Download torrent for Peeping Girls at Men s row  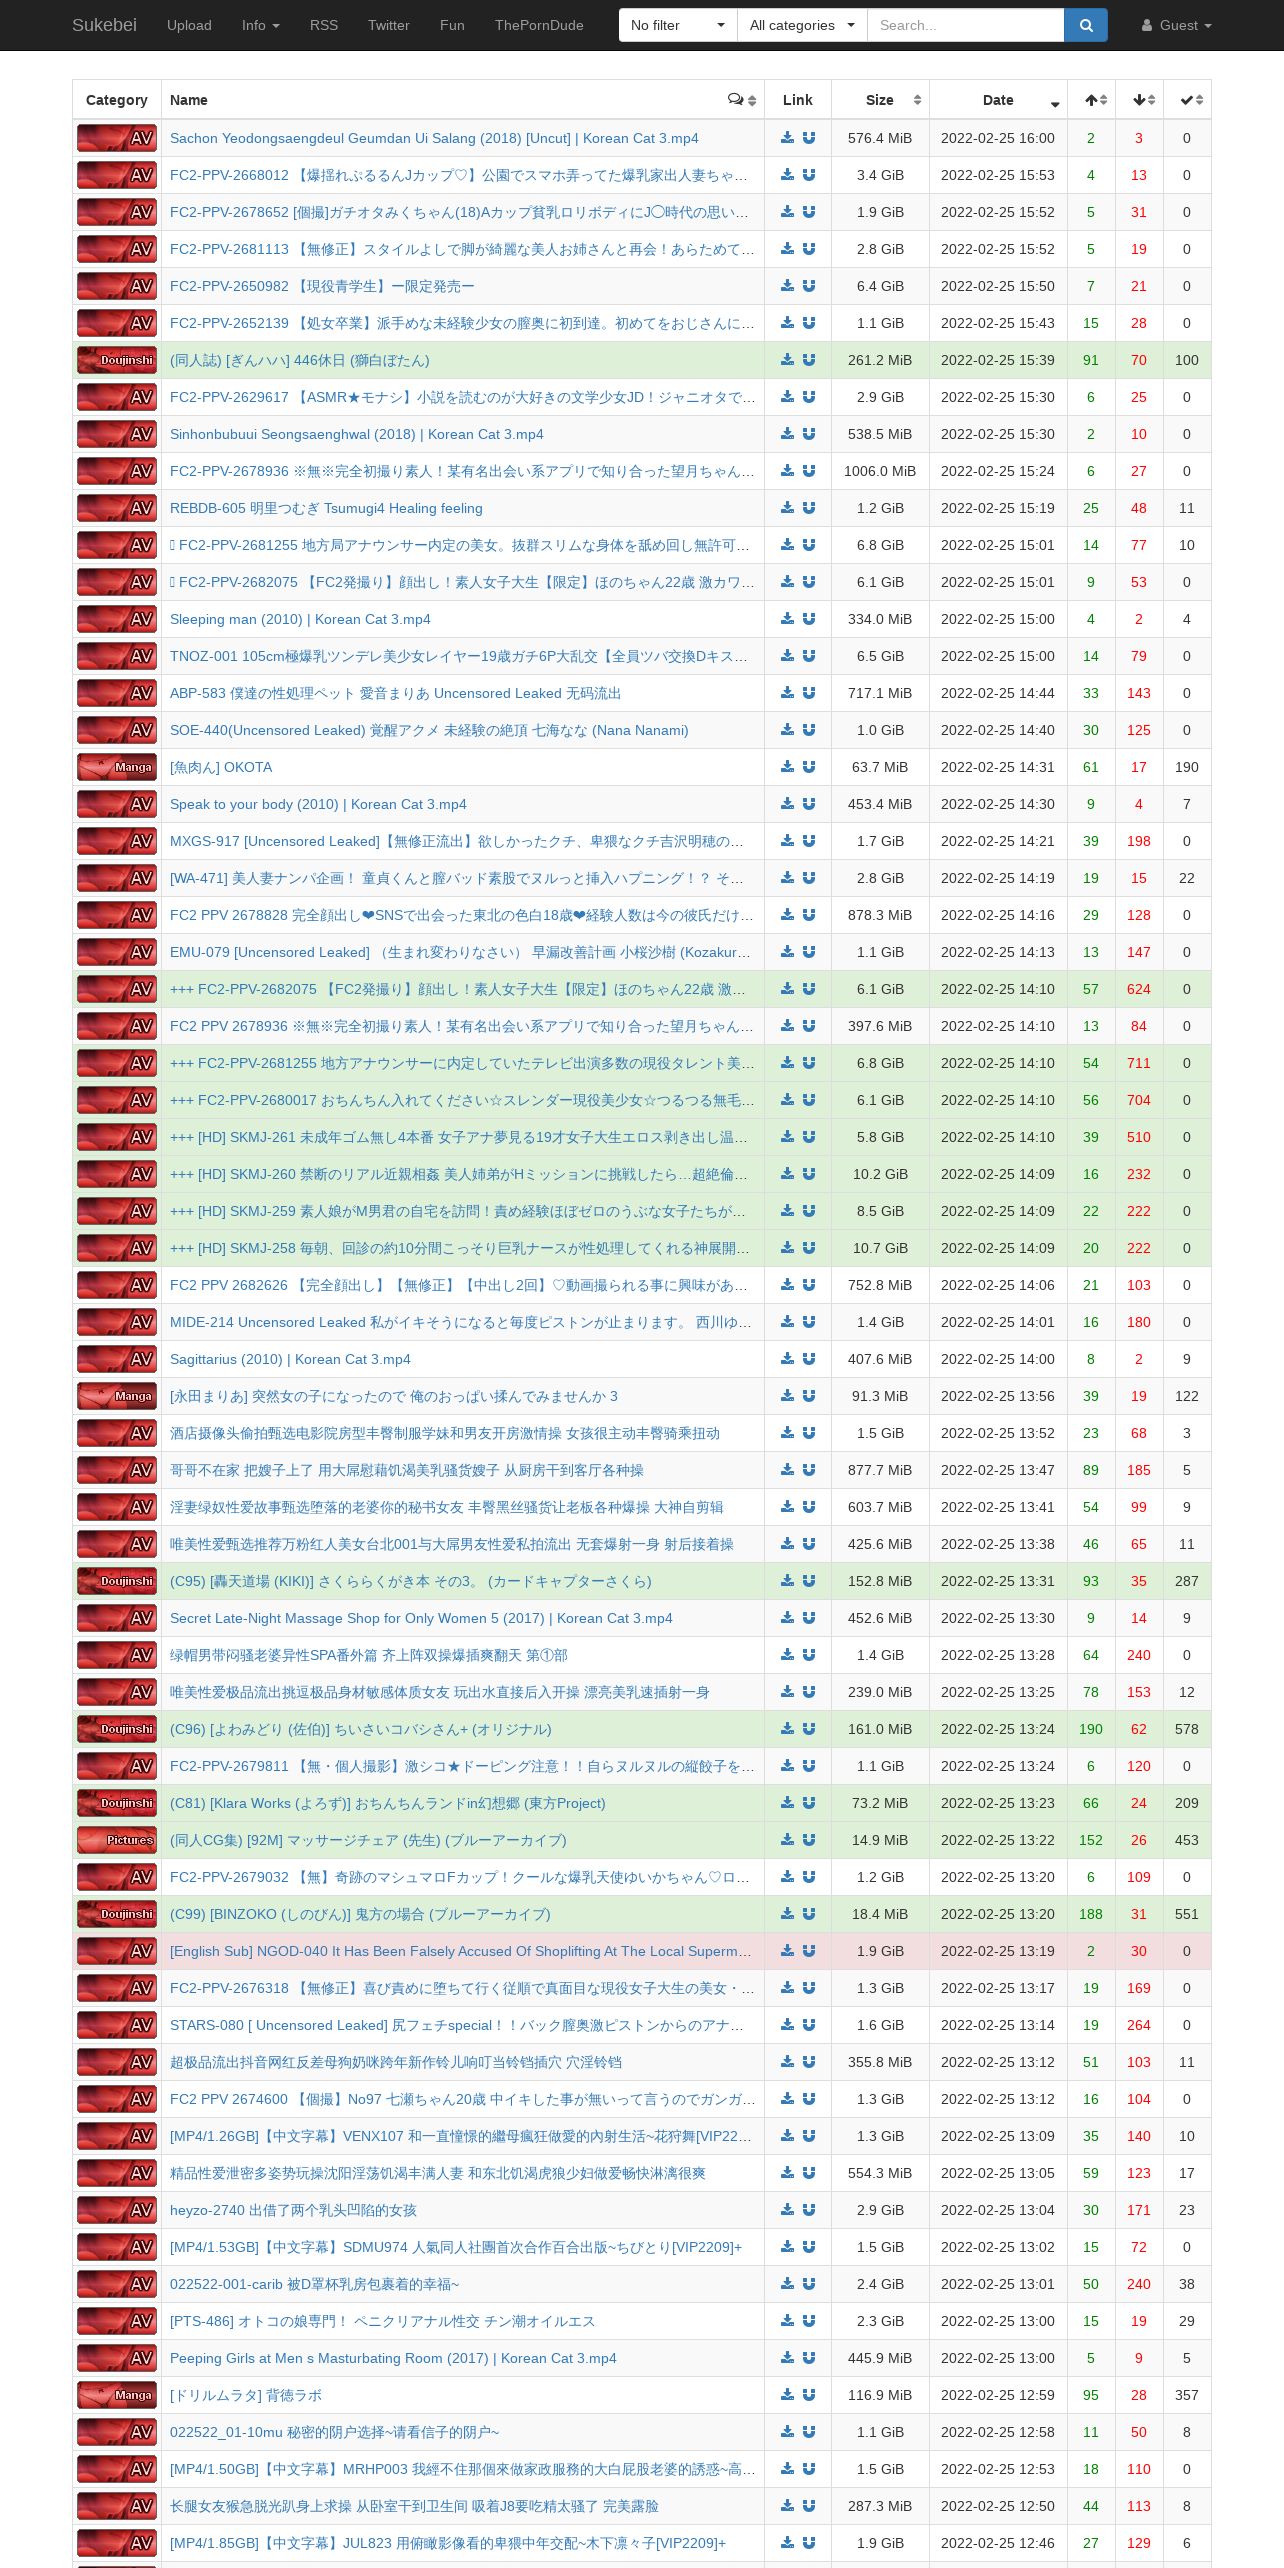788,2358
